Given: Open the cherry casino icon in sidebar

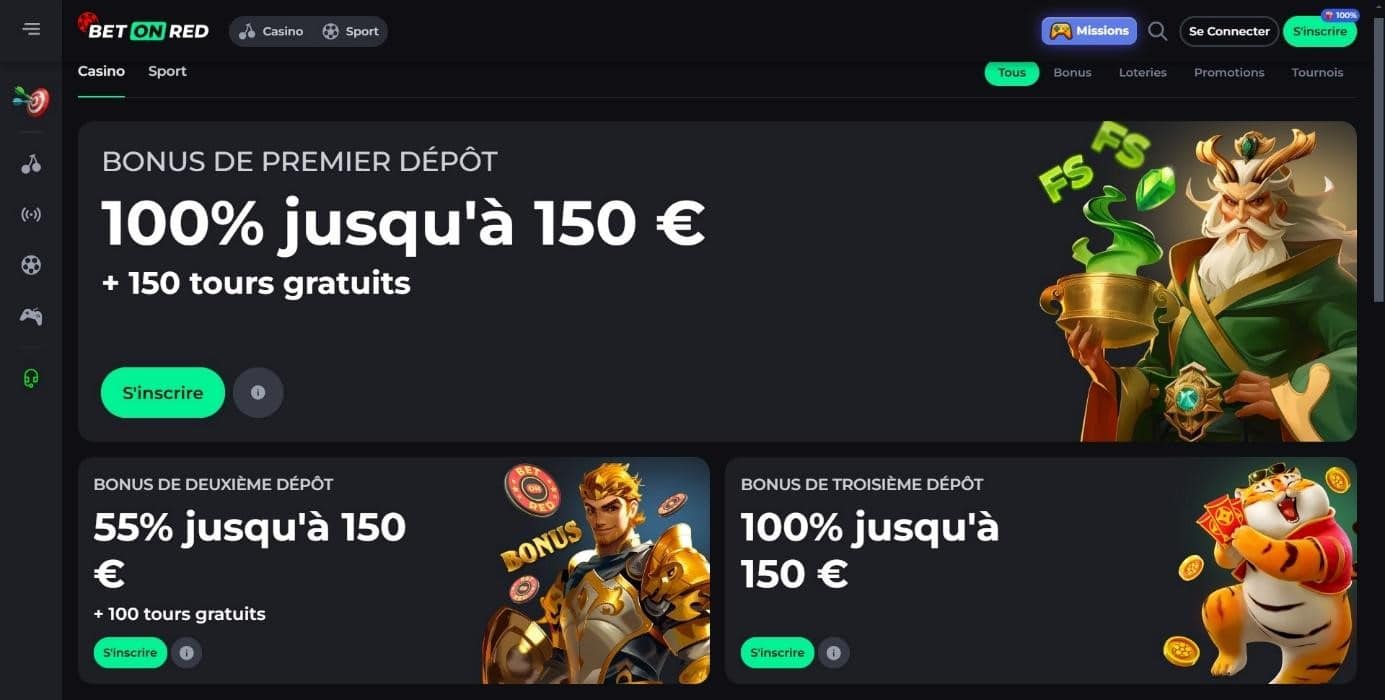Looking at the screenshot, I should (31, 164).
